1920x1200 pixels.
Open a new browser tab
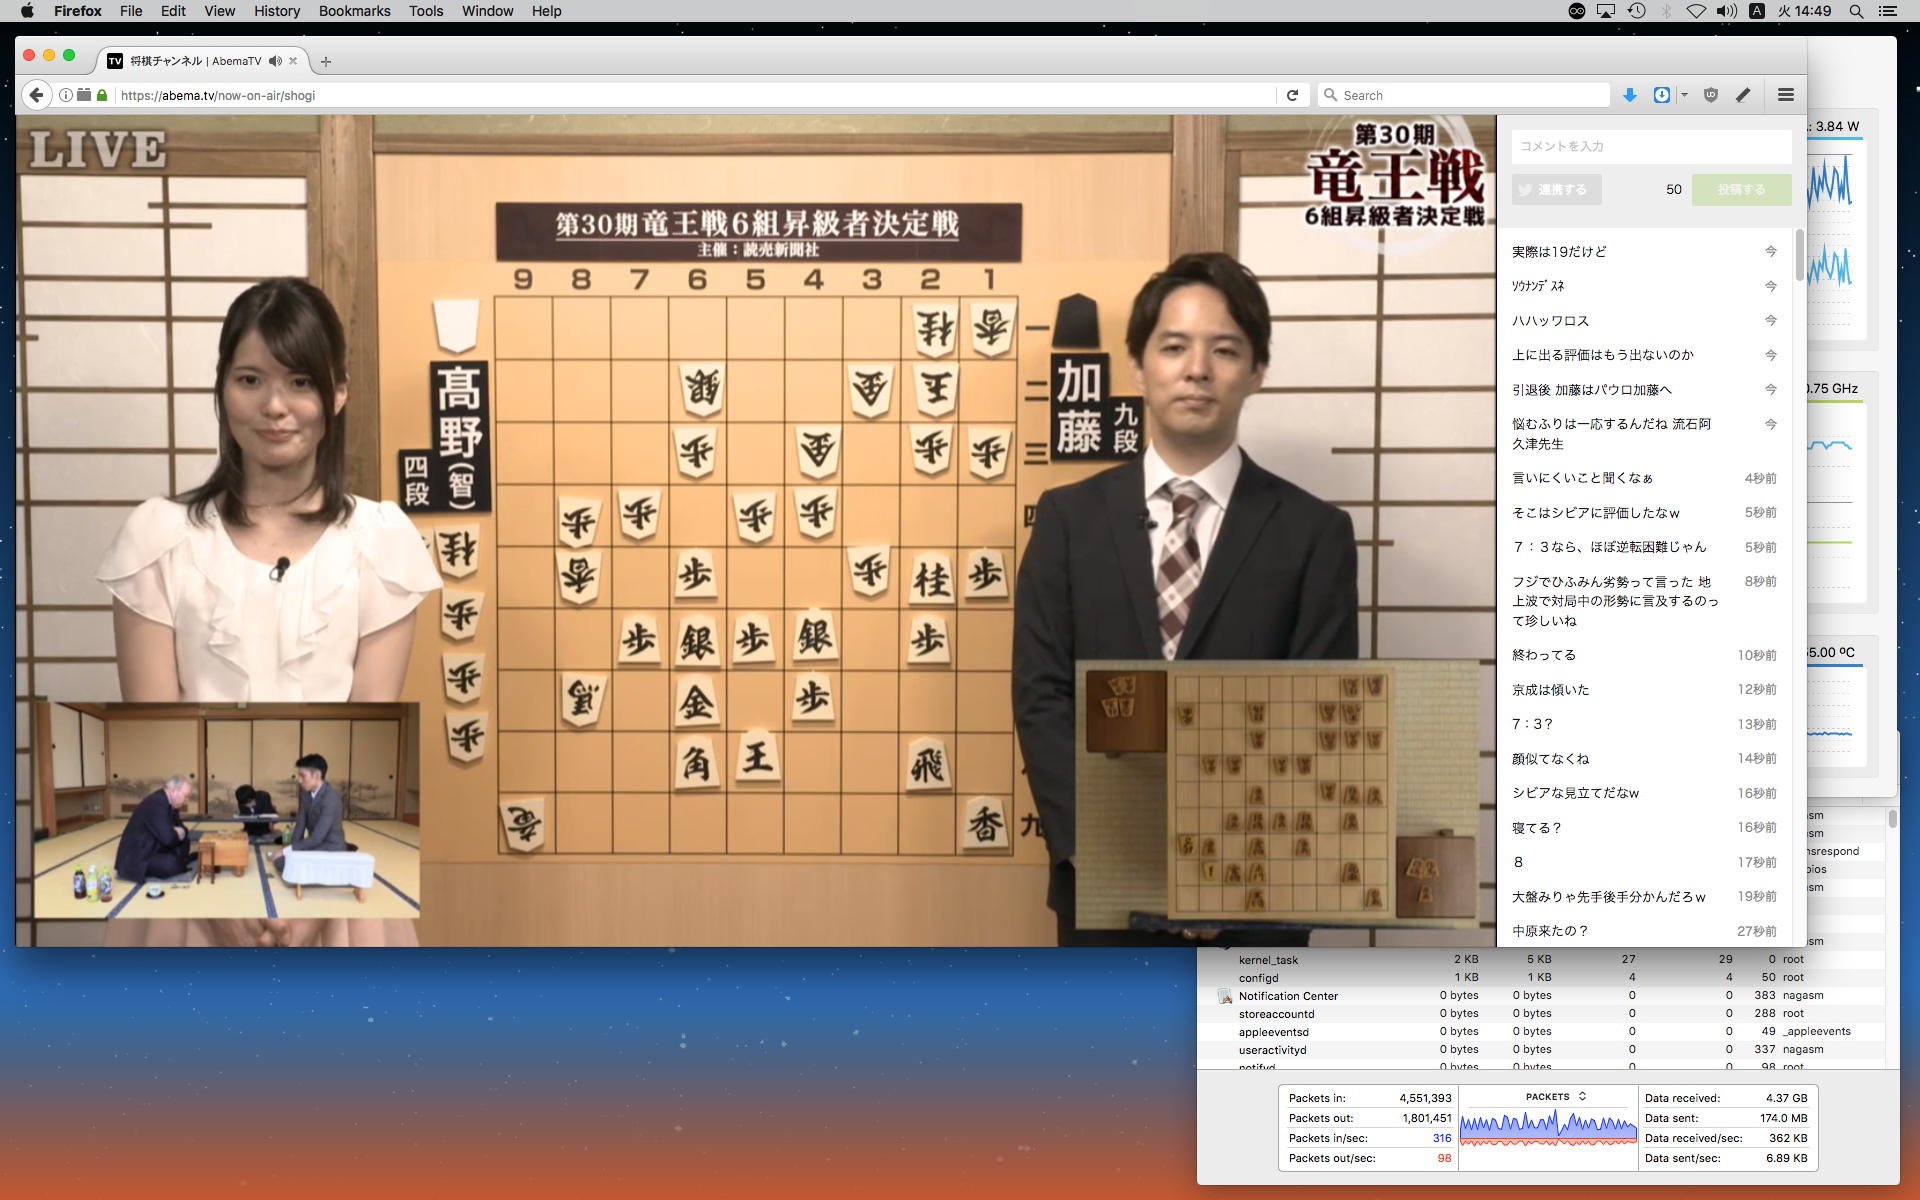click(x=325, y=61)
